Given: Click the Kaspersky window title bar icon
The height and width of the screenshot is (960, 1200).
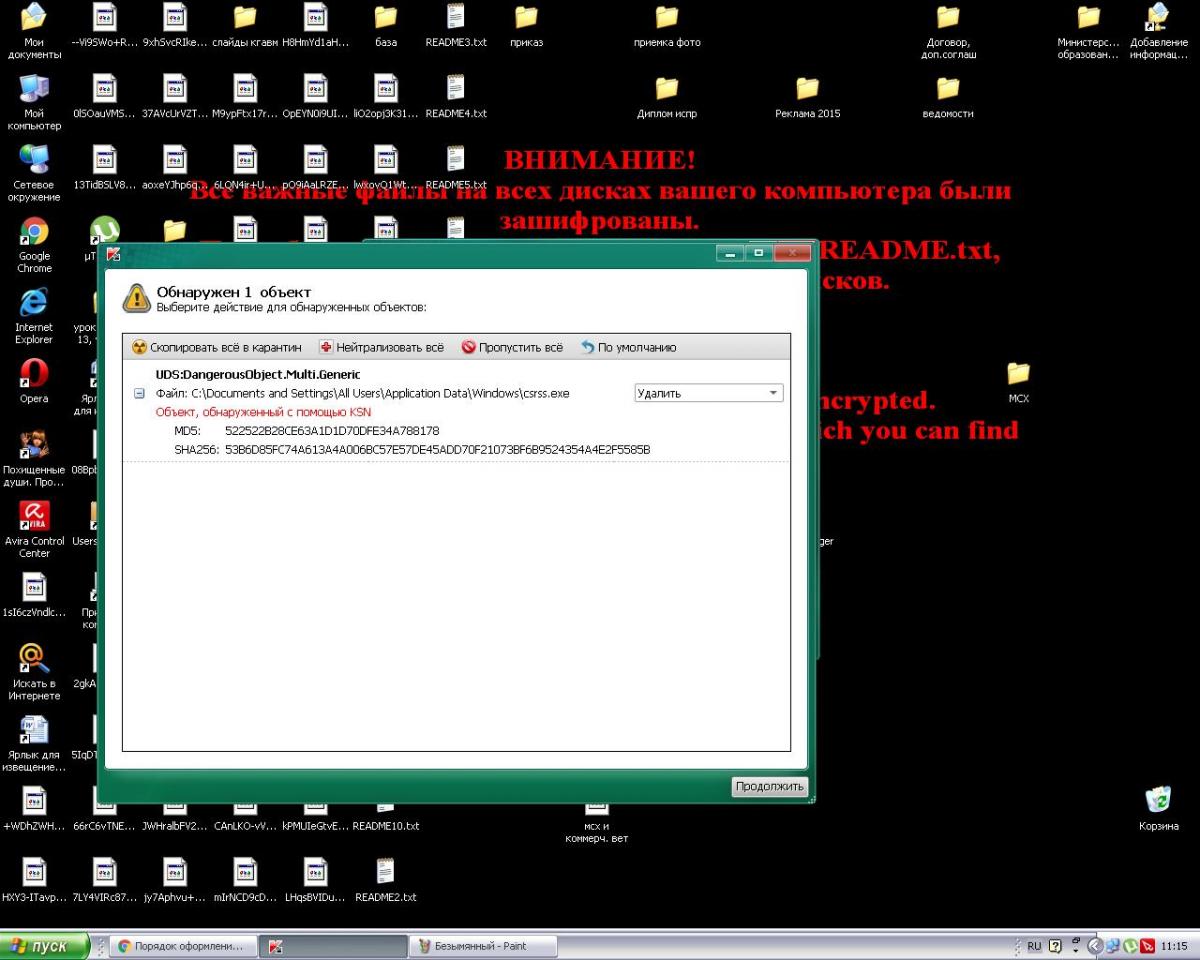Looking at the screenshot, I should 114,254.
